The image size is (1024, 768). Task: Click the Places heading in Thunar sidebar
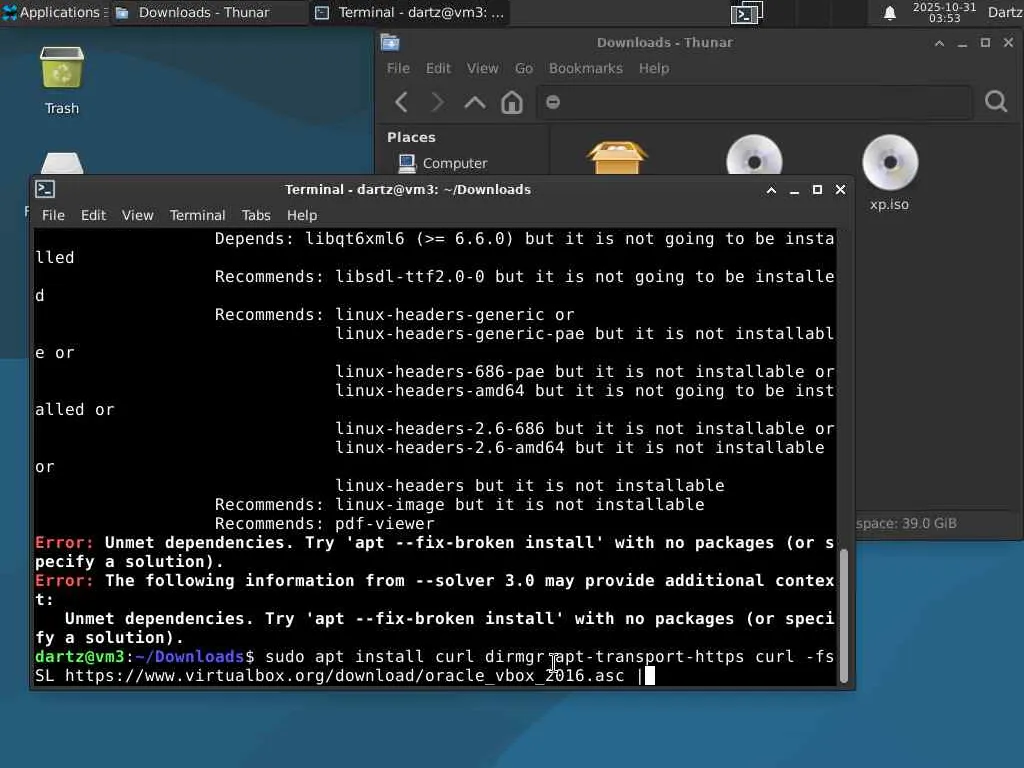pos(411,137)
